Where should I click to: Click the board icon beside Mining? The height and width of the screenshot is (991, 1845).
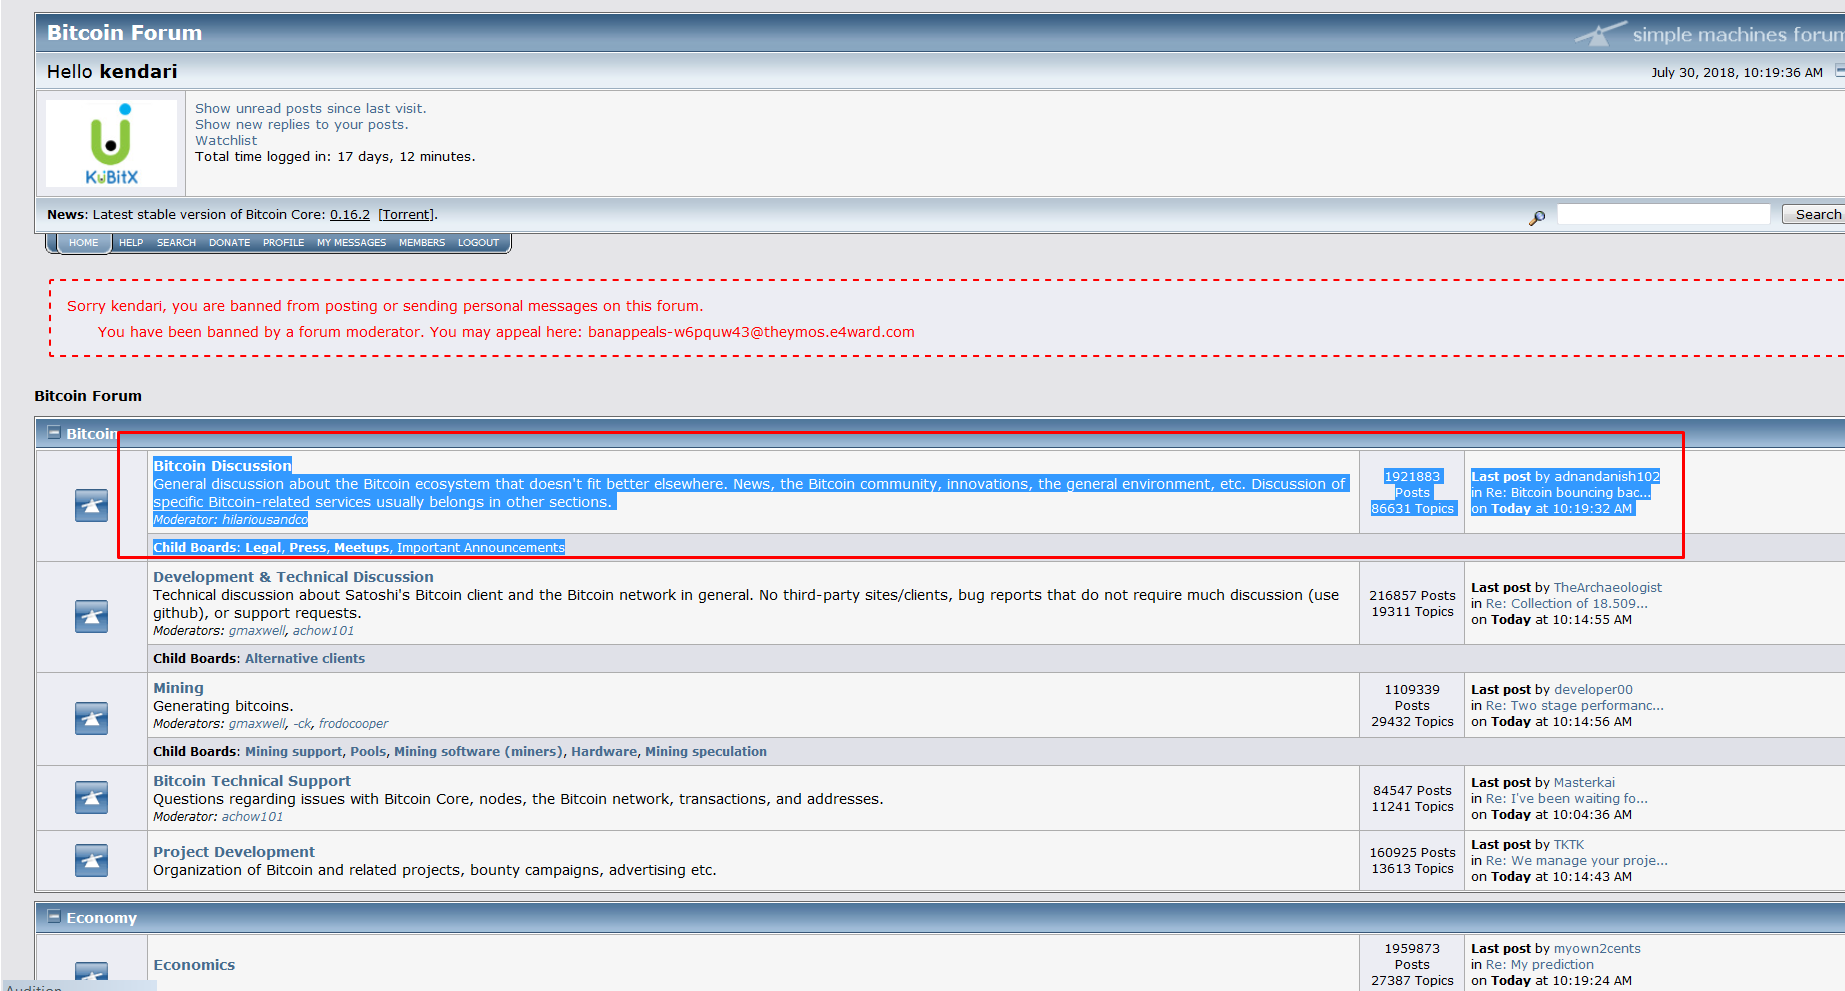91,718
